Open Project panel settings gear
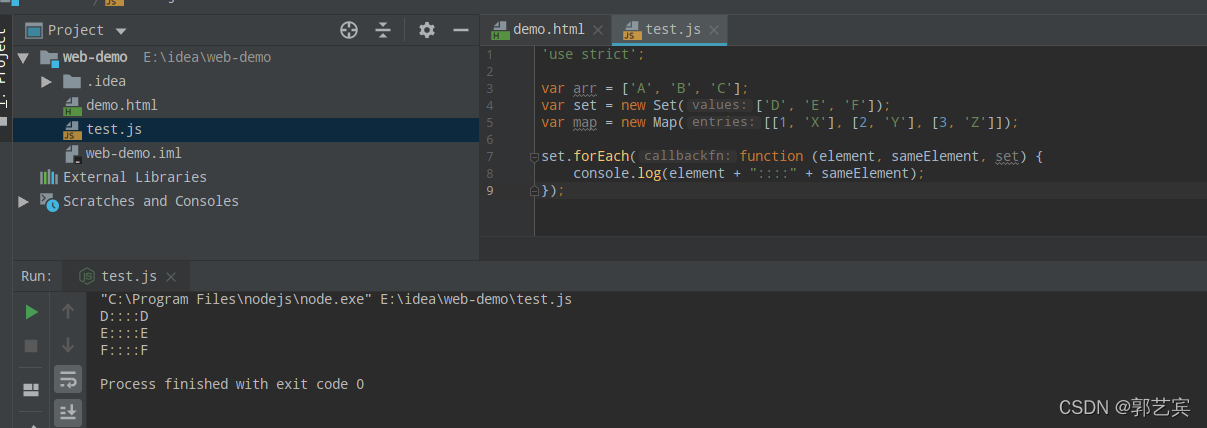Image resolution: width=1207 pixels, height=428 pixels. pyautogui.click(x=427, y=30)
